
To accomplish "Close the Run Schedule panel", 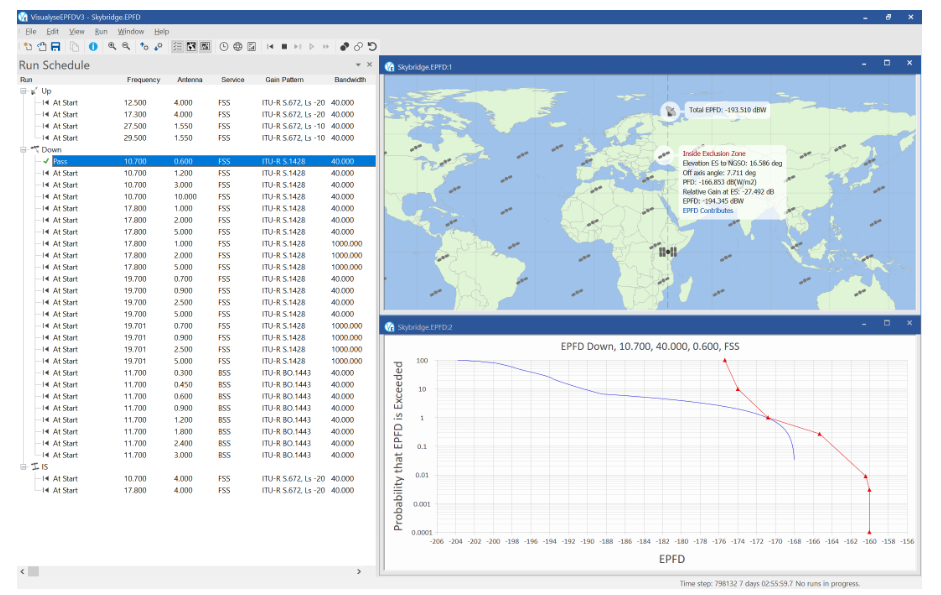I will [x=369, y=65].
